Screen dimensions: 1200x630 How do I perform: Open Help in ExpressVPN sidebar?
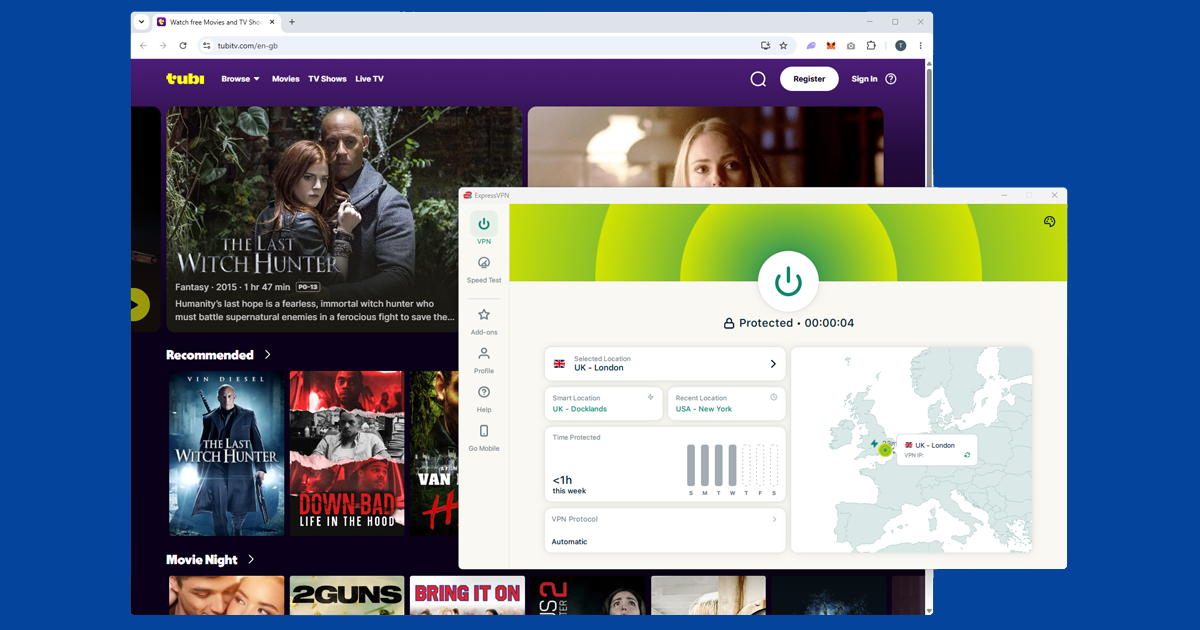click(484, 399)
